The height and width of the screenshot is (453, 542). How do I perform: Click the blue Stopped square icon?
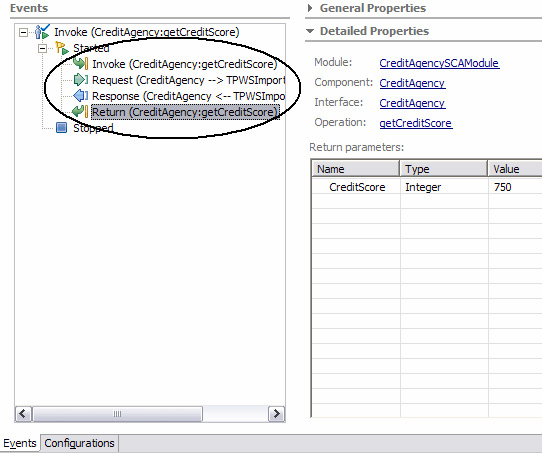(62, 128)
